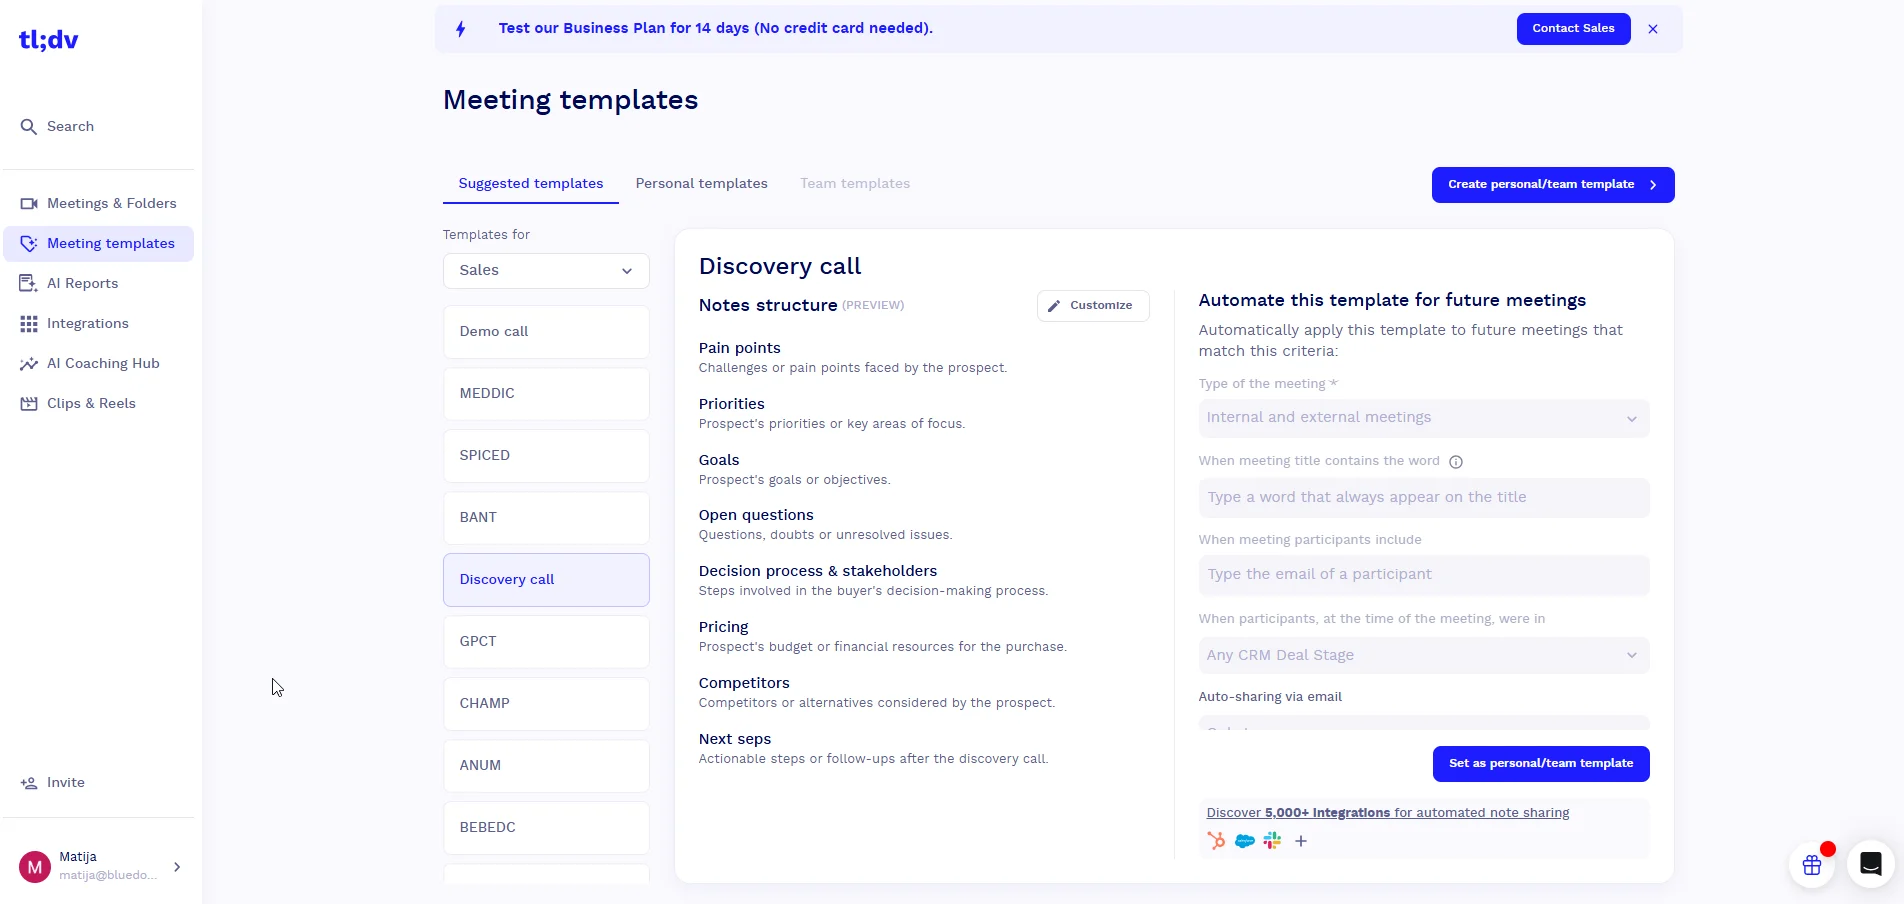Open Clips & Reels
1904x904 pixels.
tap(29, 403)
